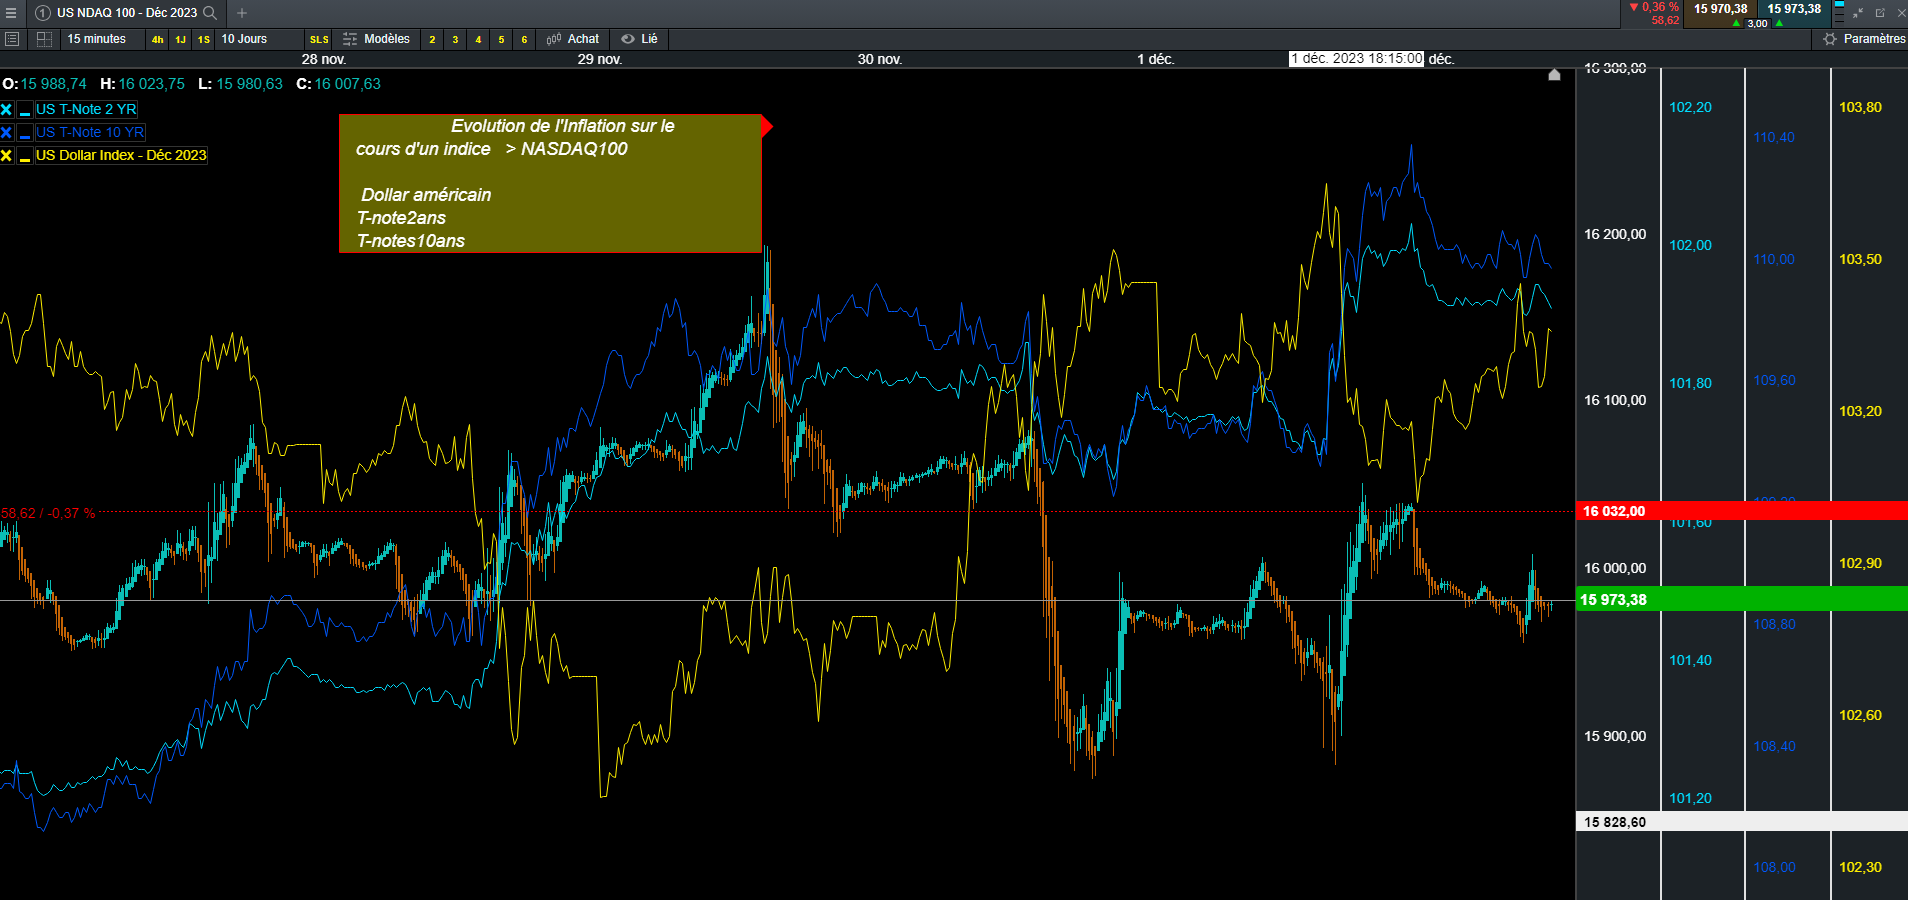This screenshot has height=900, width=1908.
Task: Click the 102,00 T-Note 2 YR axis value
Action: coord(1691,246)
